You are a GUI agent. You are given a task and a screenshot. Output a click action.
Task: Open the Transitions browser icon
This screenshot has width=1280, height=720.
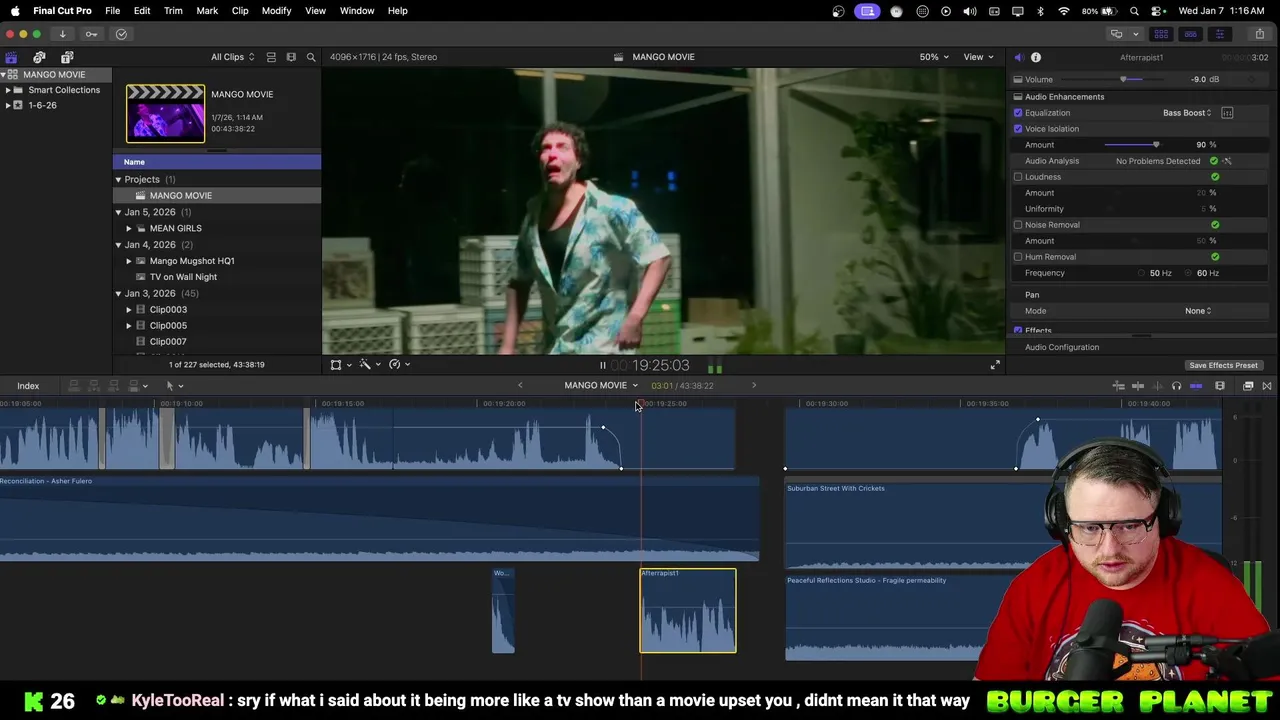[1267, 386]
